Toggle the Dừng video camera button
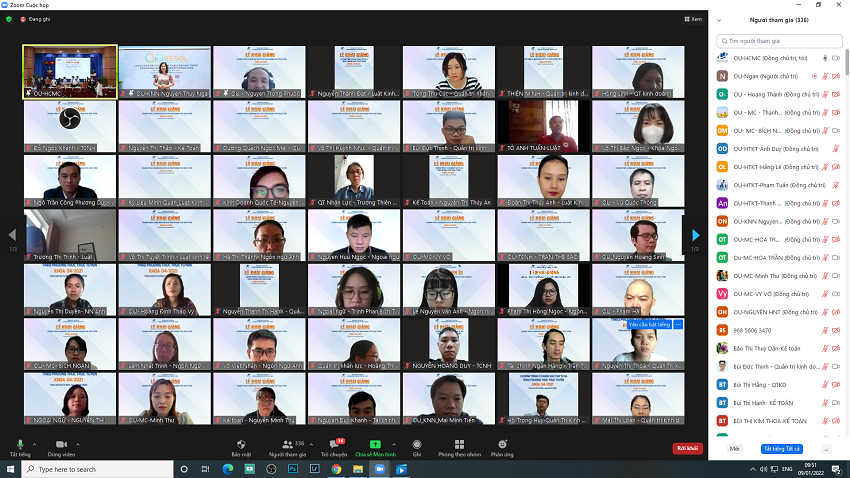 [61, 443]
